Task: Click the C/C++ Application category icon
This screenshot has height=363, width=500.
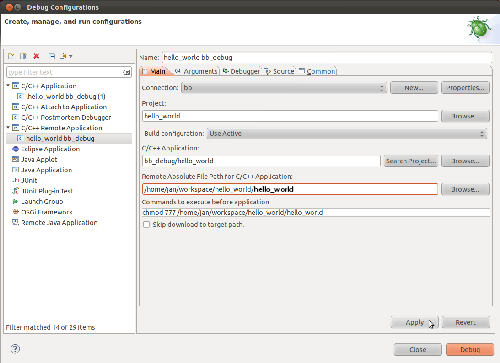Action: pyautogui.click(x=16, y=86)
